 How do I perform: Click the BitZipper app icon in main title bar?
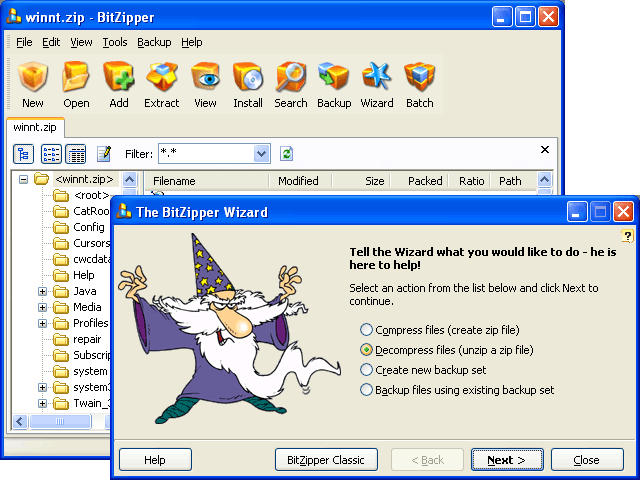14,16
